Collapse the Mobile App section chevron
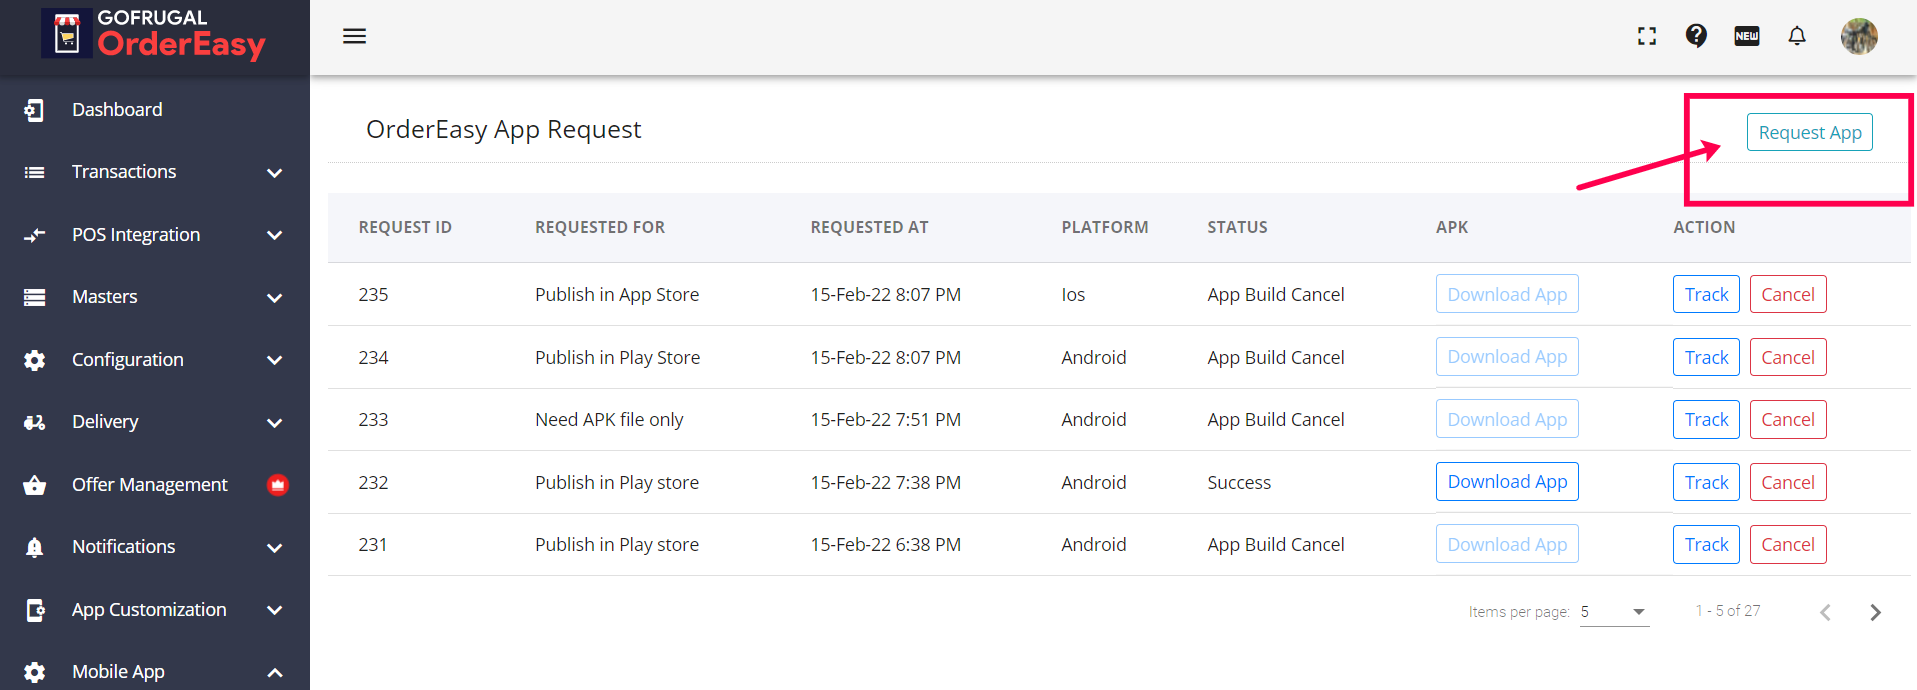The width and height of the screenshot is (1917, 690). pos(275,673)
